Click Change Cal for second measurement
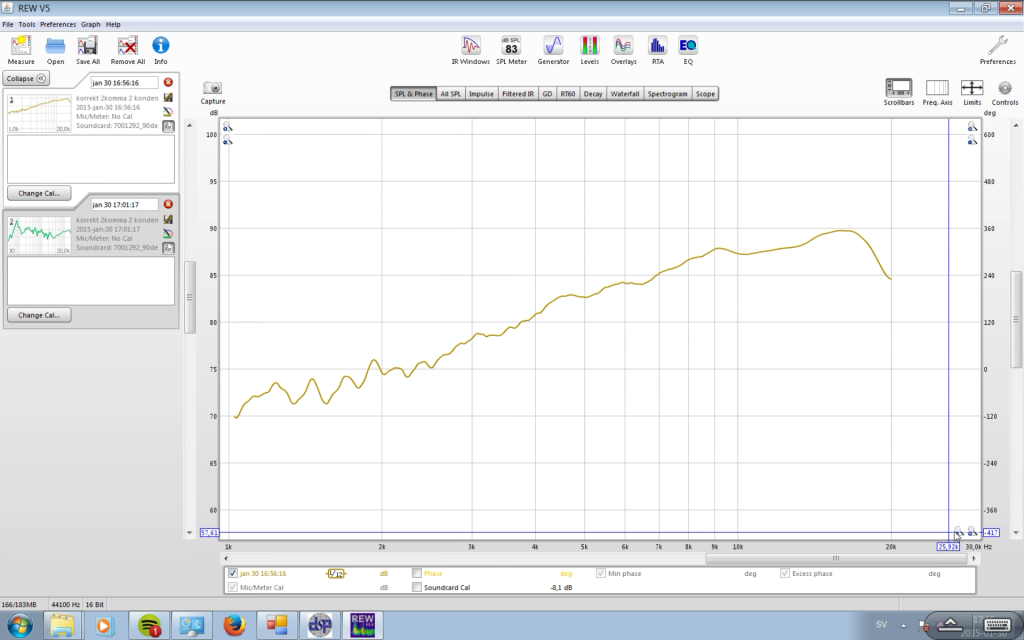This screenshot has height=640, width=1024. coord(39,315)
